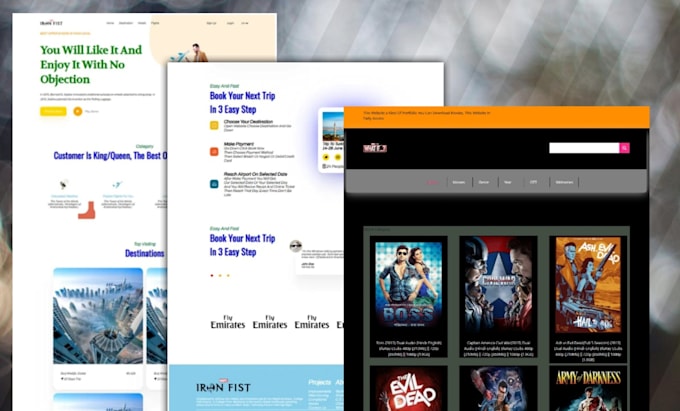Click the first yellow round icon on the trip card
The image size is (680, 411).
326,157
